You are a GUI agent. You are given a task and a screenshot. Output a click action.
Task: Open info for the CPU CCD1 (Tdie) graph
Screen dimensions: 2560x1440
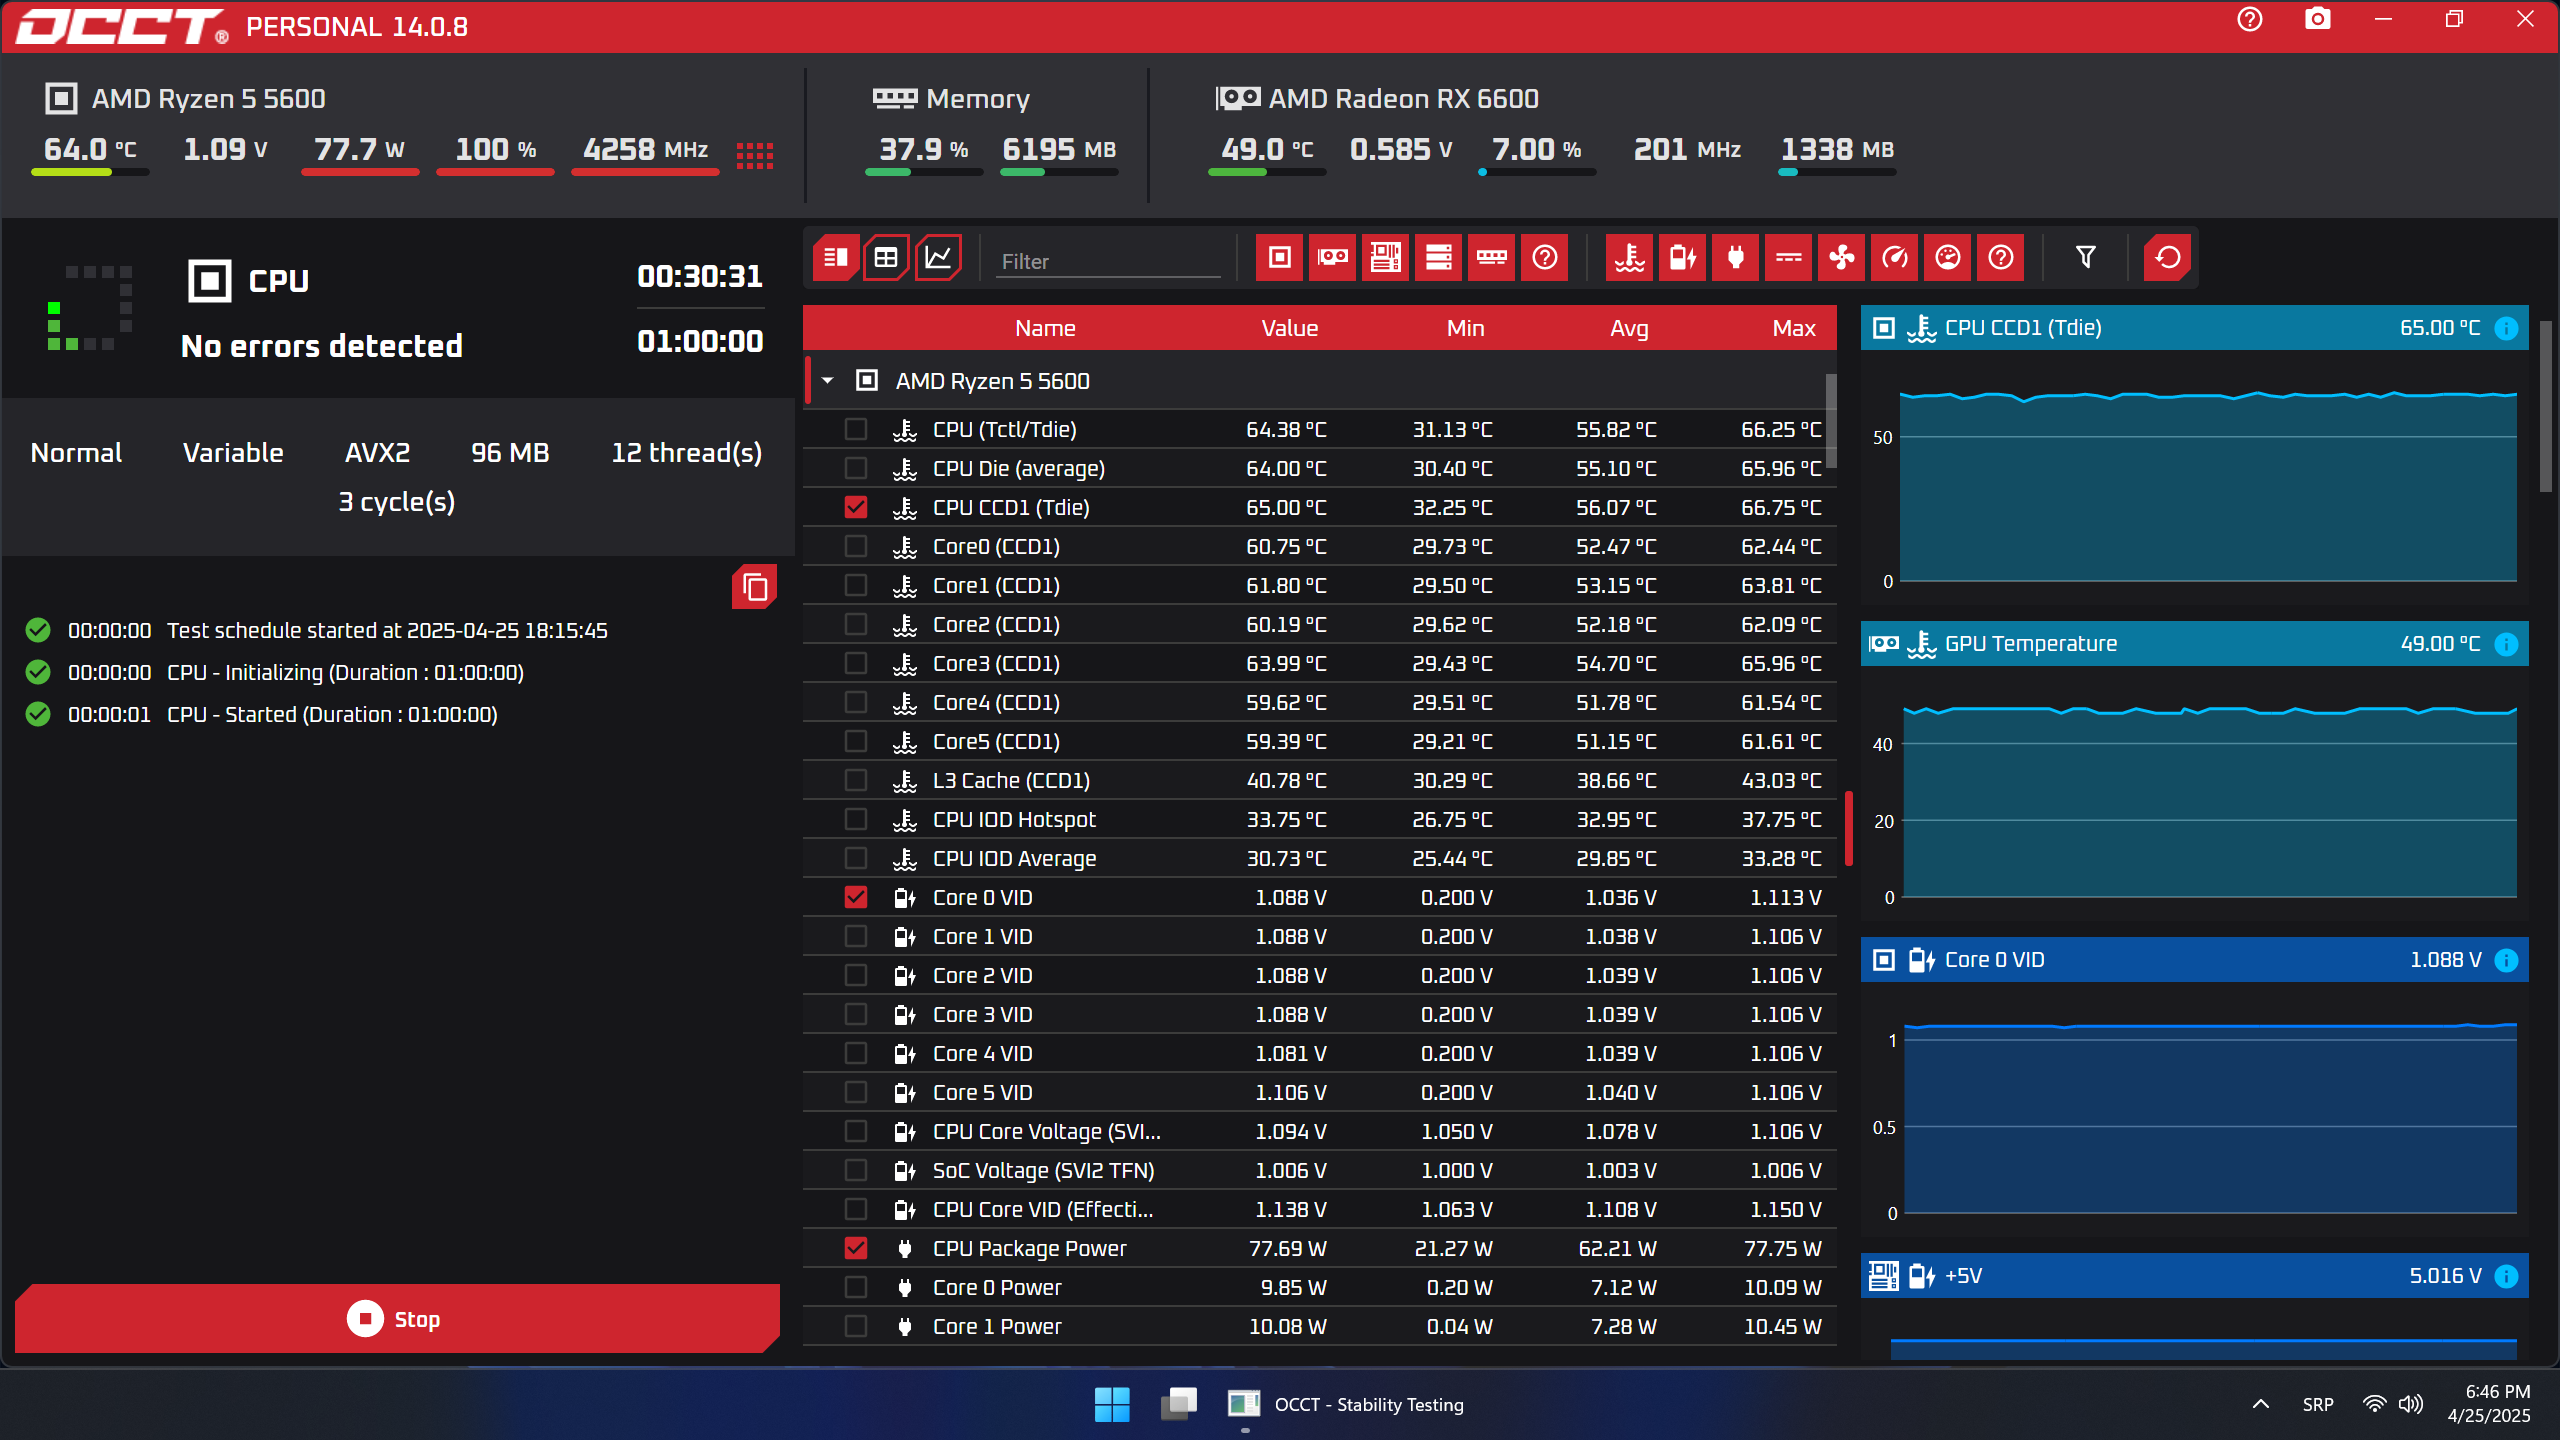(2506, 328)
